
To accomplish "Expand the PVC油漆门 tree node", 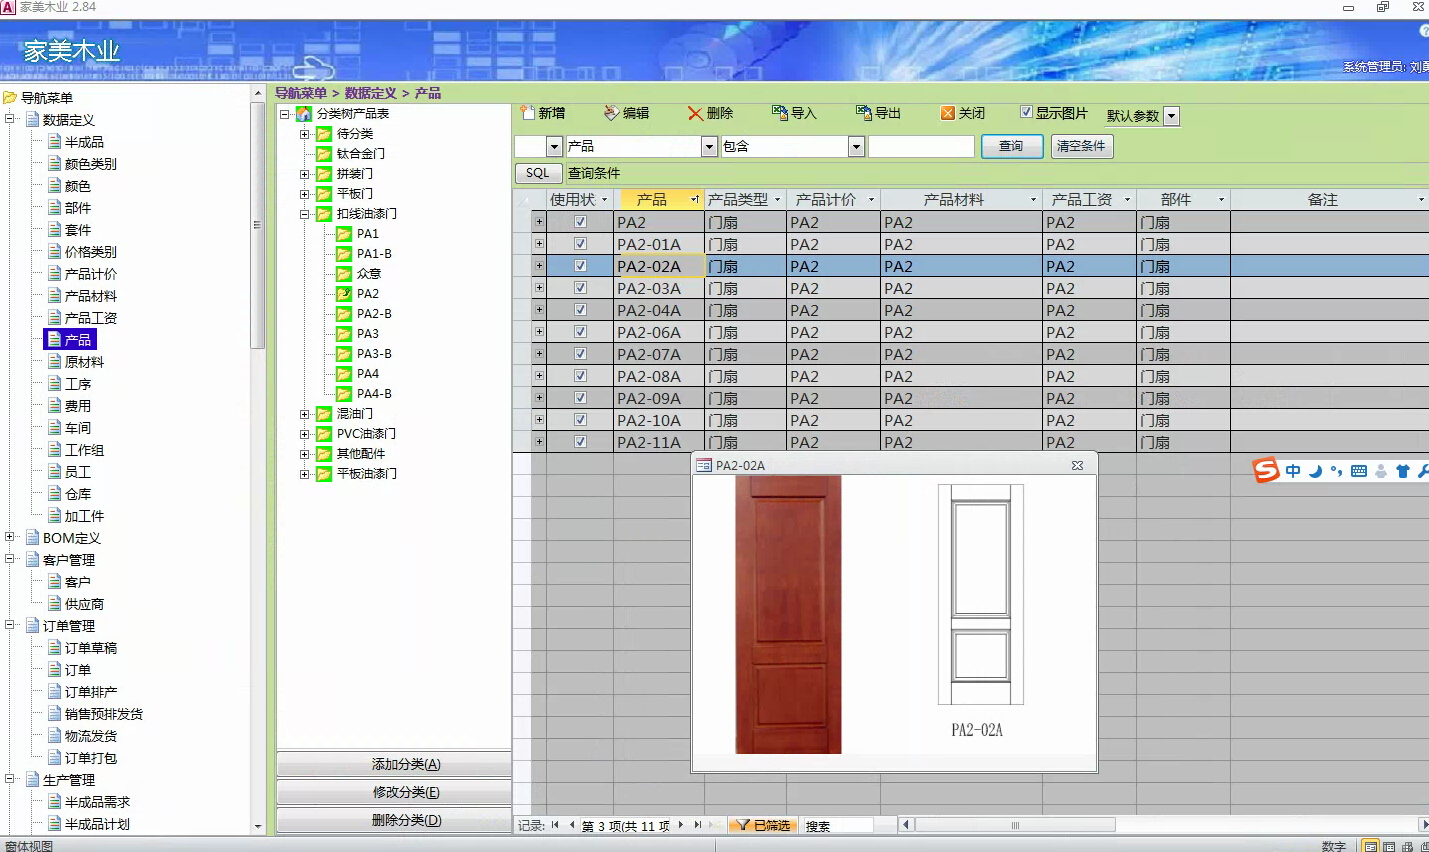I will point(305,434).
